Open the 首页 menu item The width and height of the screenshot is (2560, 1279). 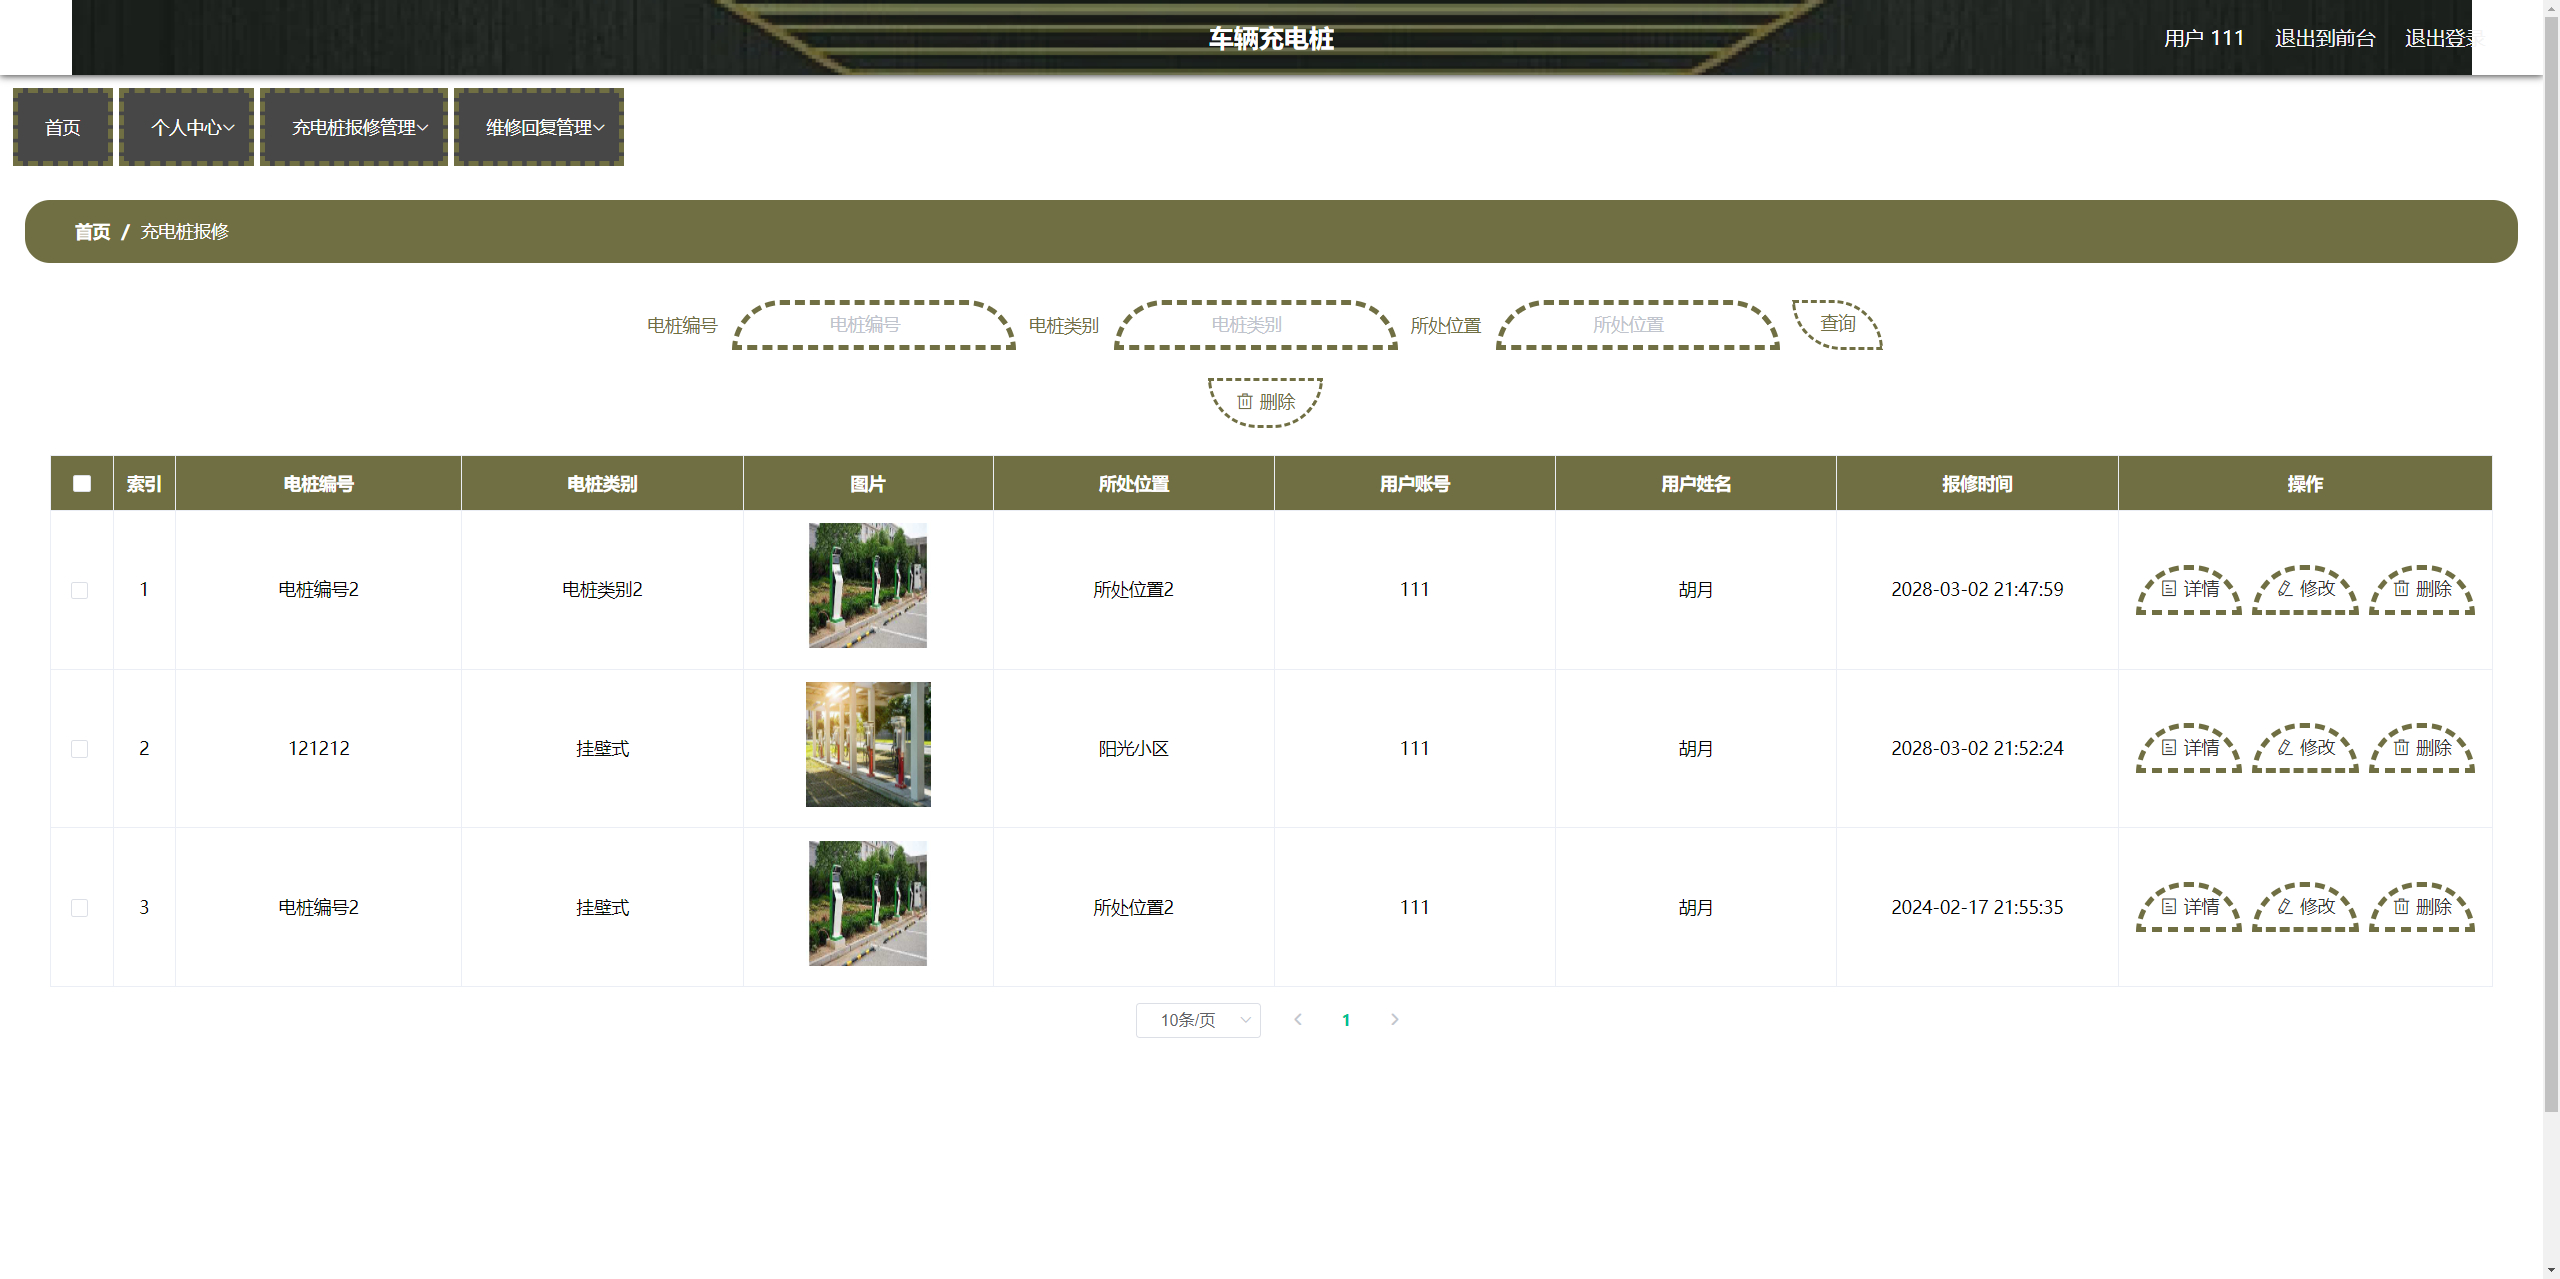(63, 127)
